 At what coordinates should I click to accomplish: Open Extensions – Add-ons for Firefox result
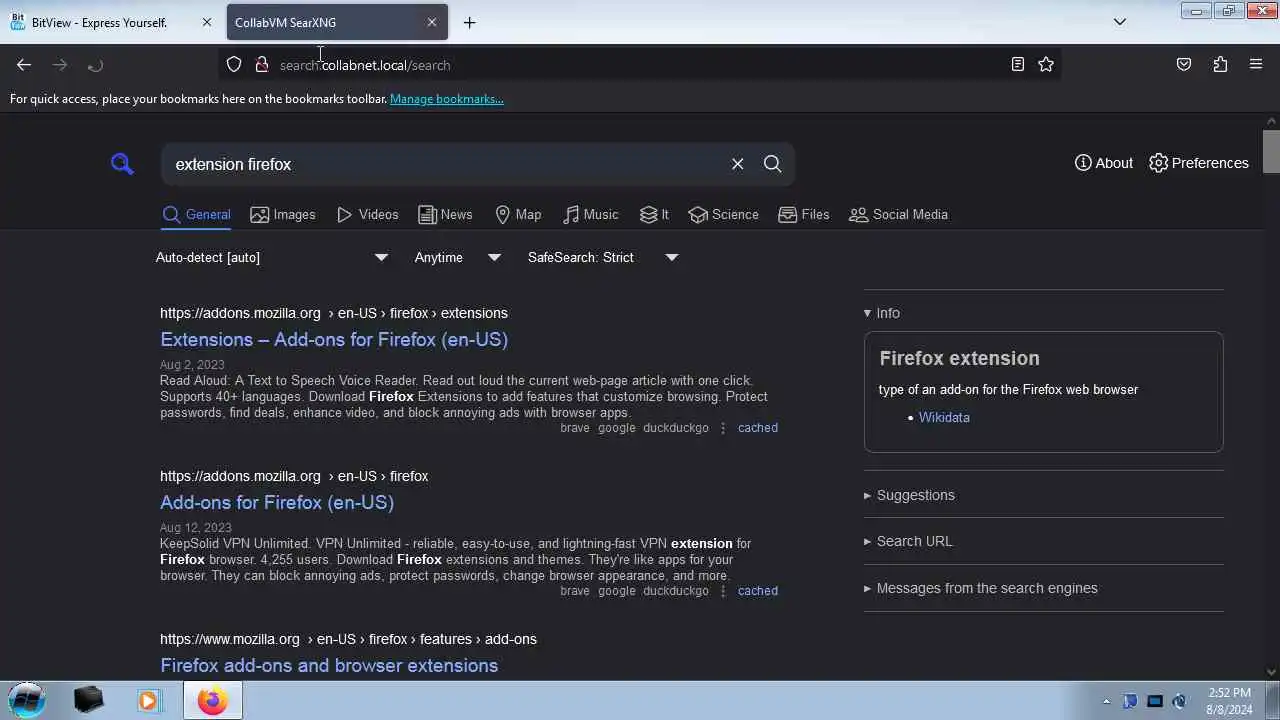coord(334,339)
